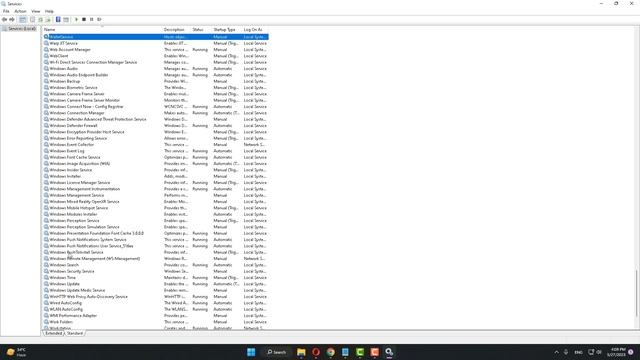This screenshot has height=360, width=640.
Task: Click the taskbar Search box
Action: (276, 352)
